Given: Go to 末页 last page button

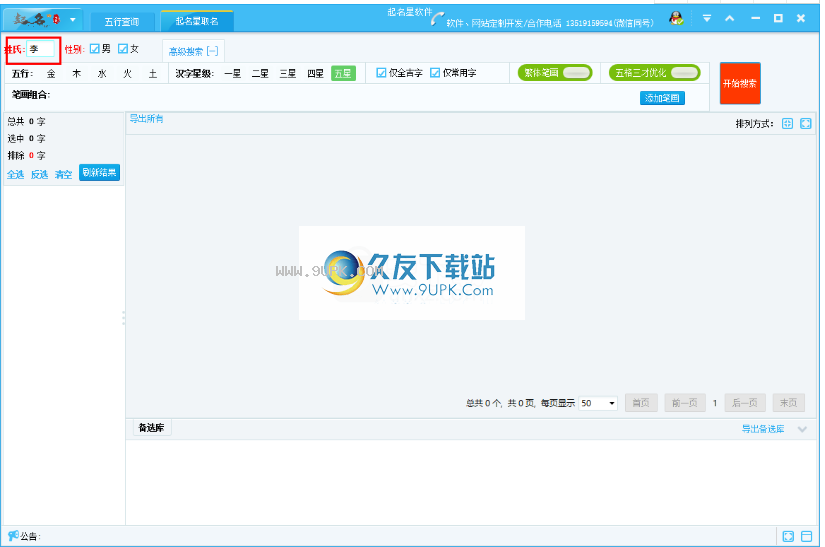Looking at the screenshot, I should (x=788, y=403).
